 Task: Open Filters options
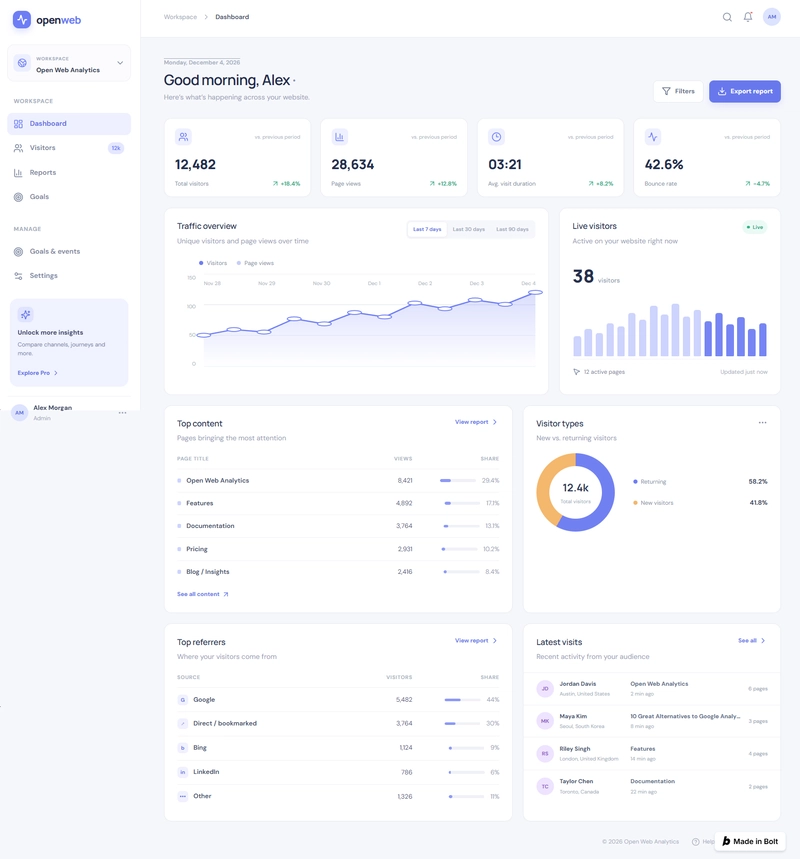[678, 91]
